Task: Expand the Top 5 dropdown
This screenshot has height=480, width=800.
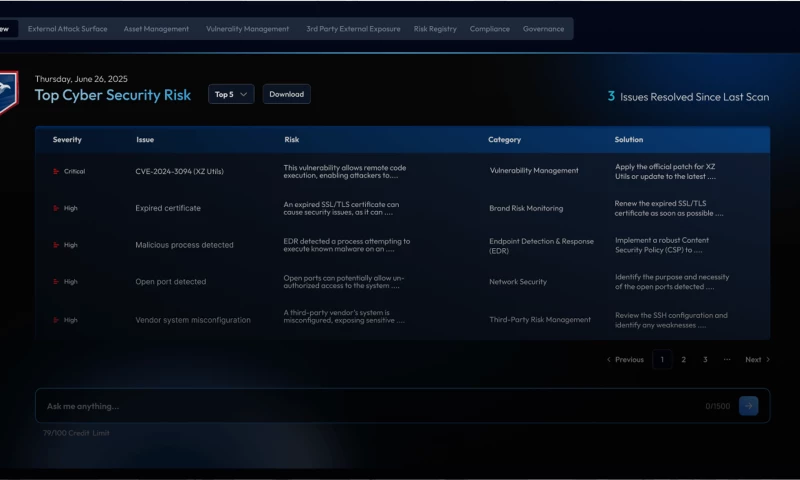Action: point(231,94)
